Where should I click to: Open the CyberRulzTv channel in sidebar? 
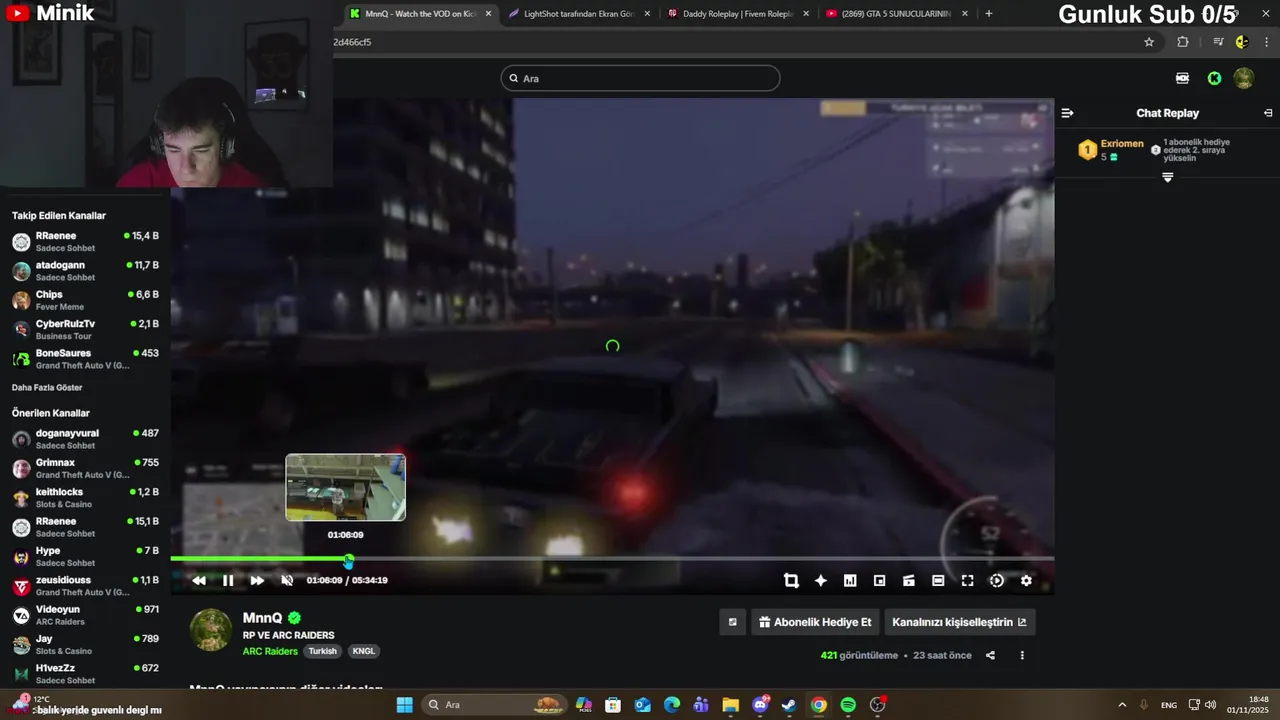(x=85, y=329)
